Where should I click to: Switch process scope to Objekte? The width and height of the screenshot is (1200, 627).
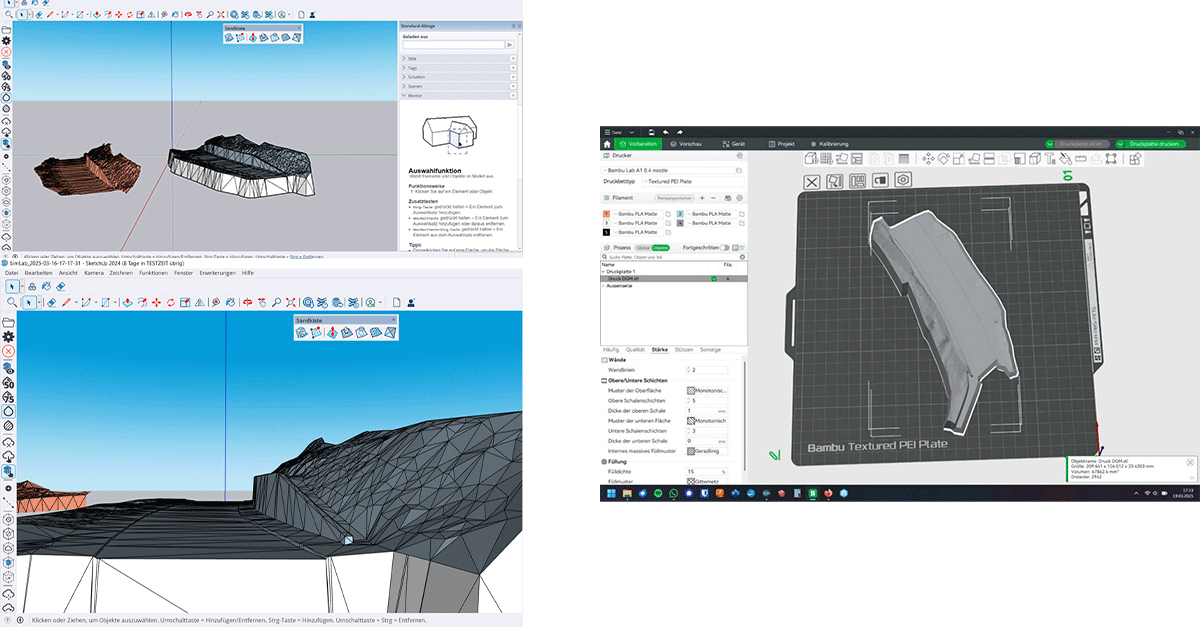coord(660,247)
